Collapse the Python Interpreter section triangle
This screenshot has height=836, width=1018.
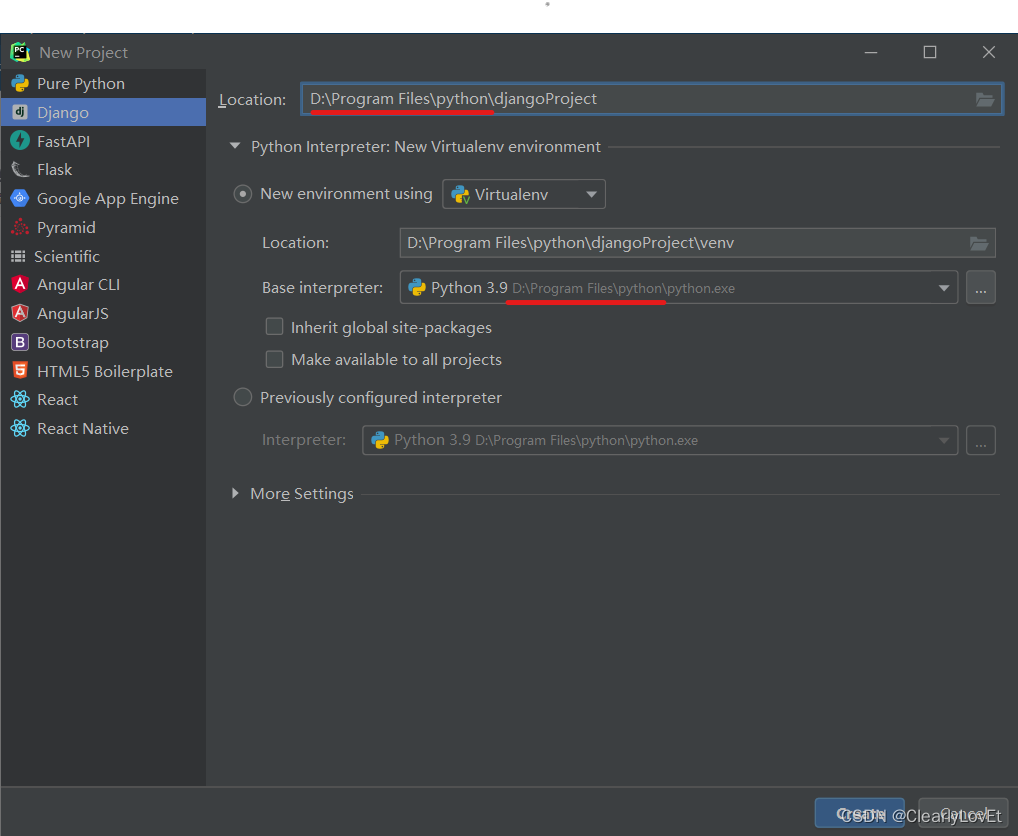235,146
